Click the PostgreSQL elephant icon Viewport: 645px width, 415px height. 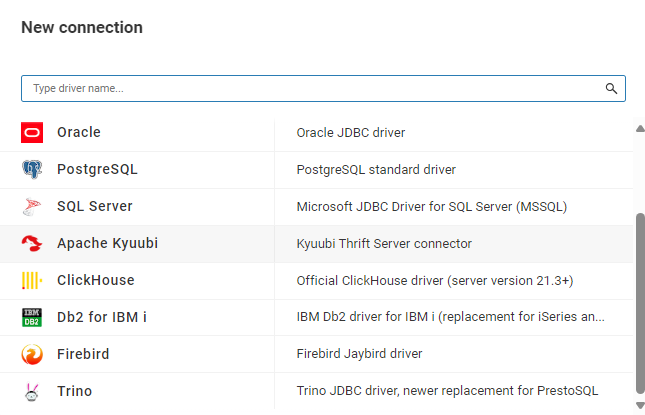coord(32,170)
